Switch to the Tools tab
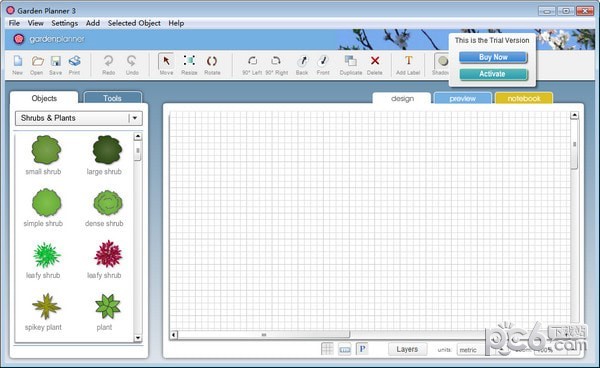 click(x=112, y=98)
